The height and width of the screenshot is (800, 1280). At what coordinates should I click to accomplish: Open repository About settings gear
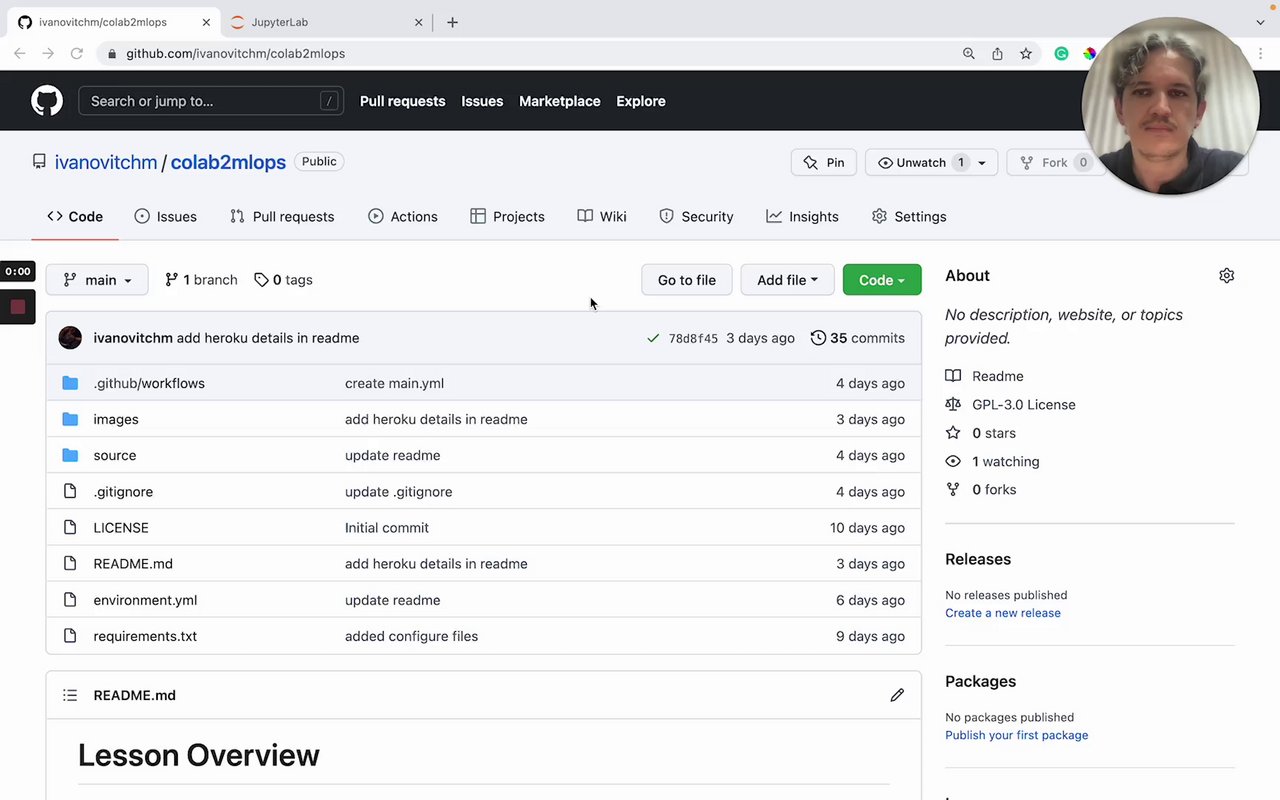coord(1226,276)
